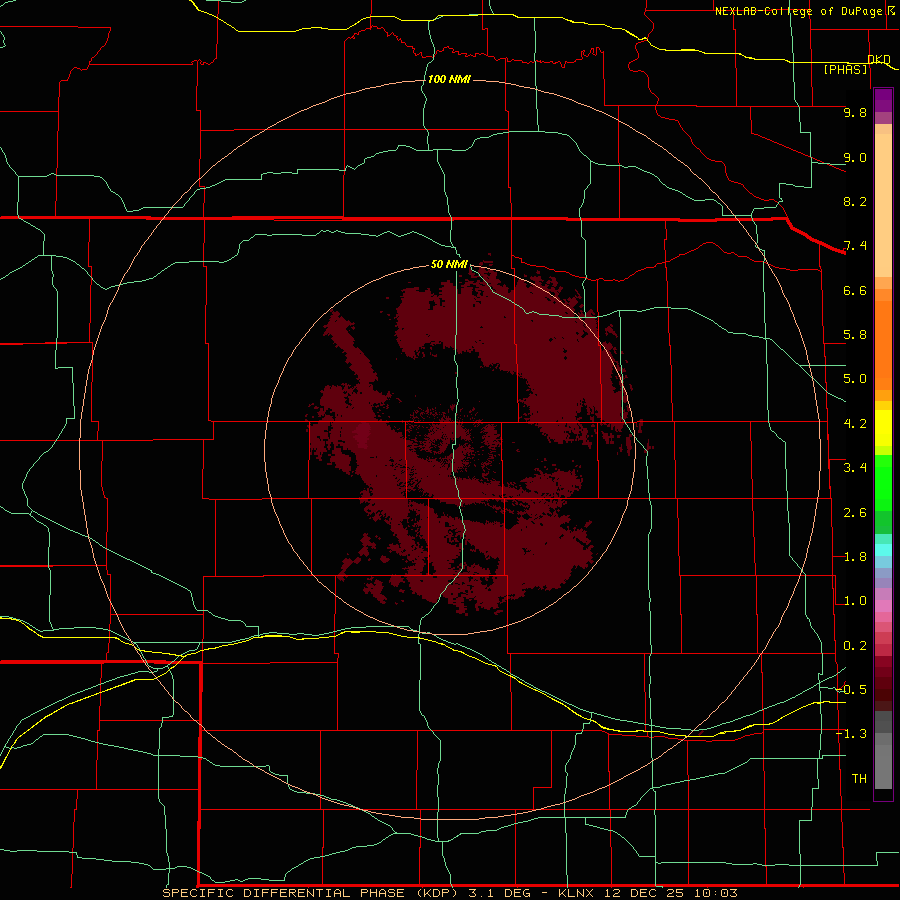900x900 pixels.
Task: Click the 12 DEC 25 10:03 timestamp
Action: (672, 893)
